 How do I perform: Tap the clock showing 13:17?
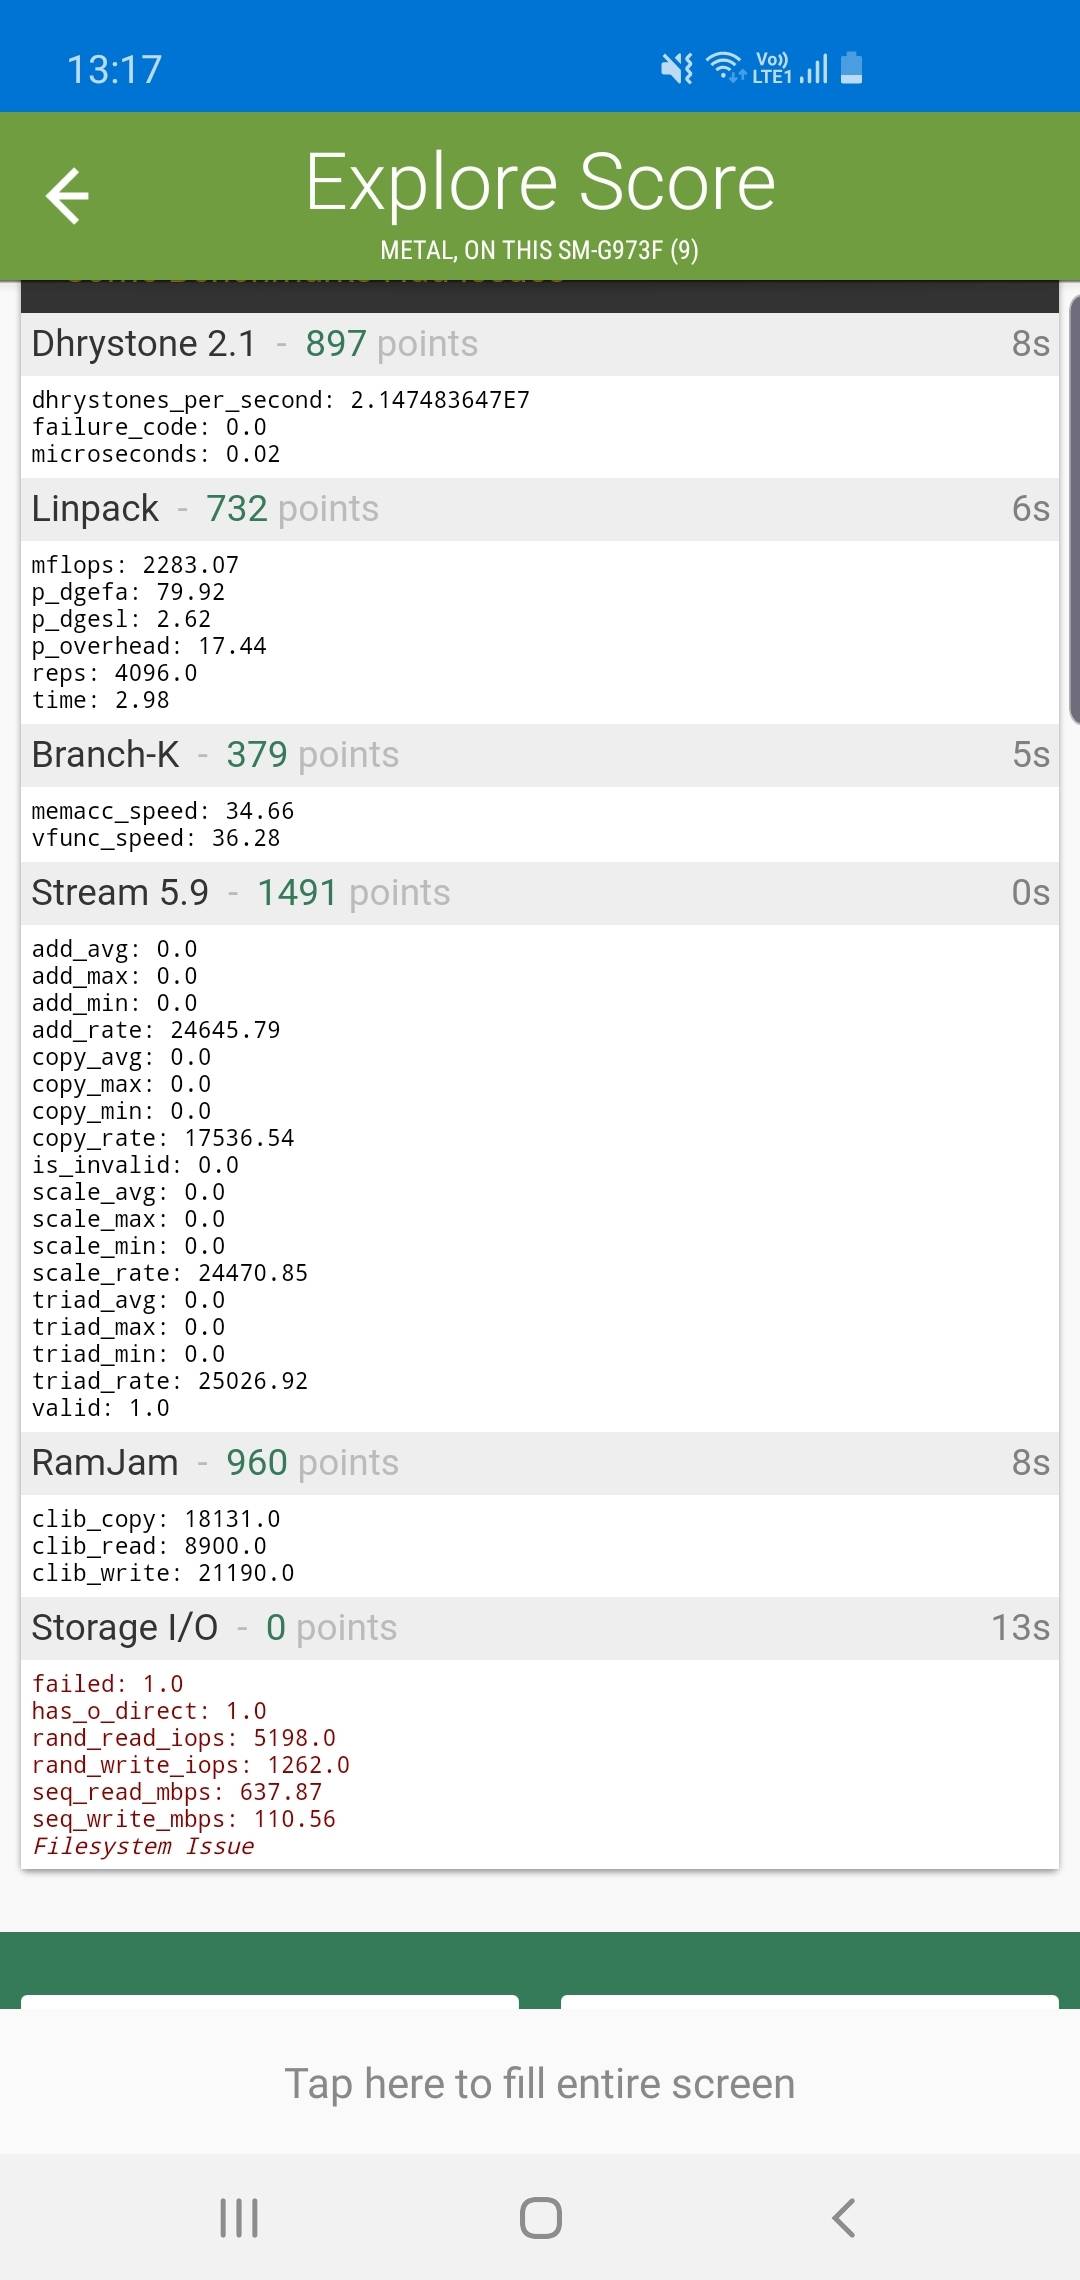coord(114,69)
